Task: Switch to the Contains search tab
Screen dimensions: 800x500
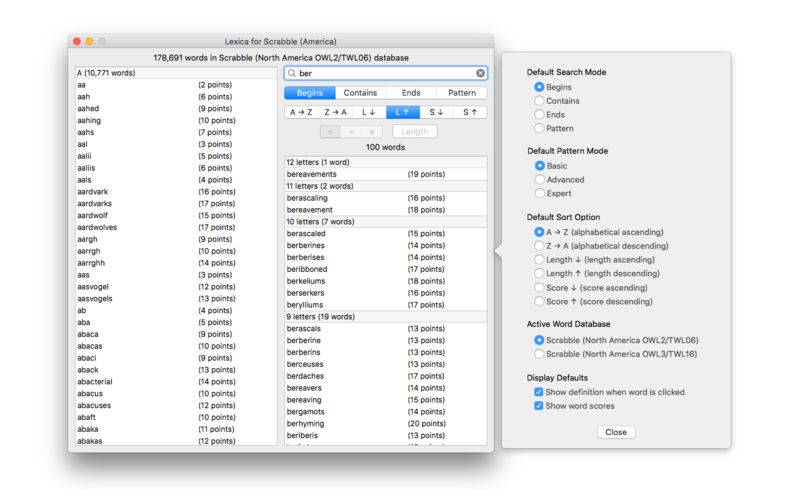Action: point(360,93)
